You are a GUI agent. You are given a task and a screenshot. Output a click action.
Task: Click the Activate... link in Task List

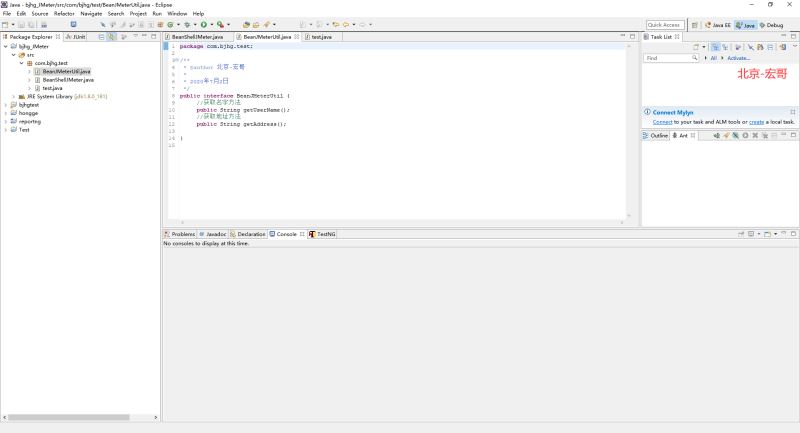(738, 58)
